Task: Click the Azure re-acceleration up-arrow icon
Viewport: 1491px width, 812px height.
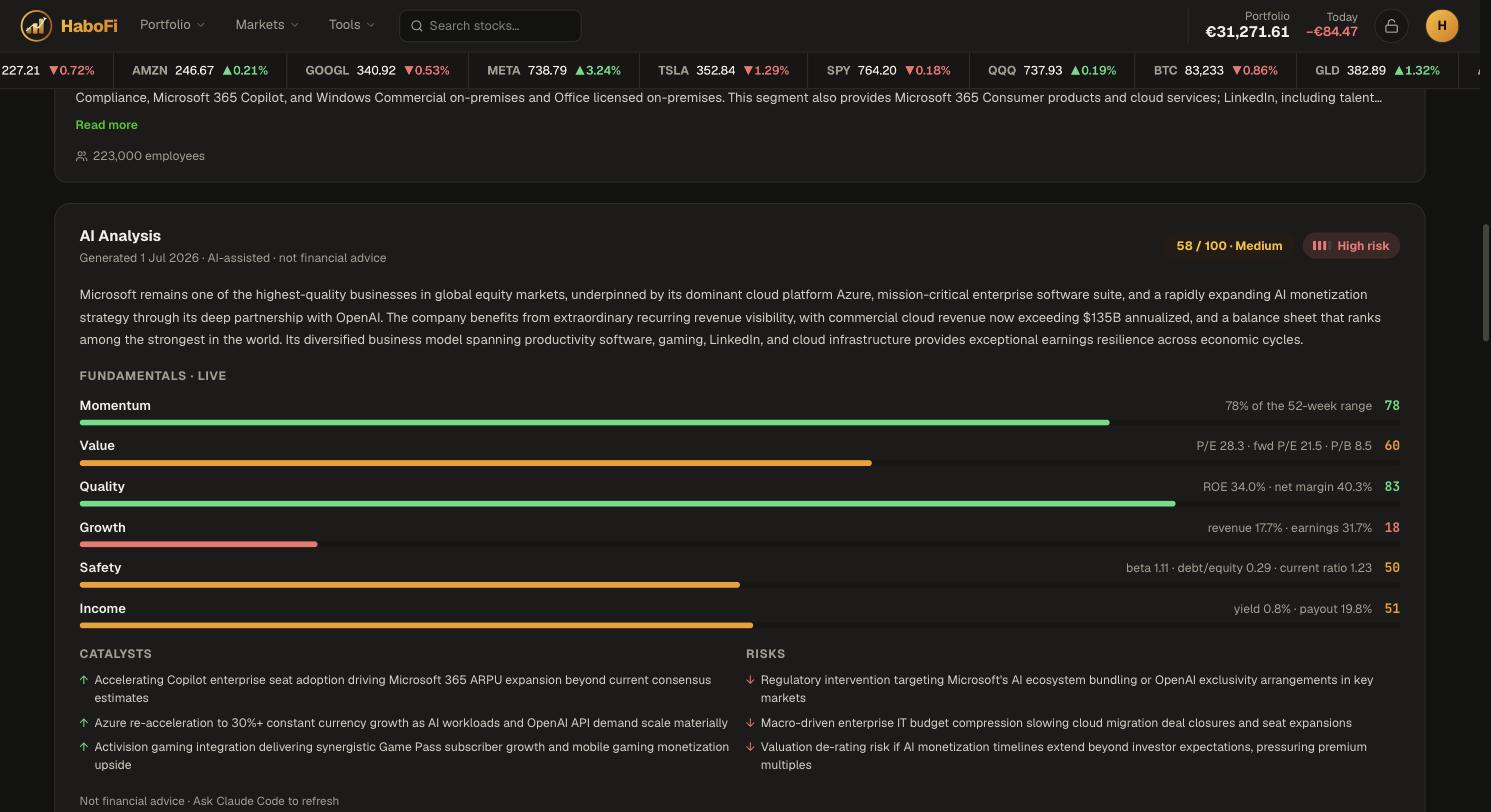Action: click(x=84, y=723)
